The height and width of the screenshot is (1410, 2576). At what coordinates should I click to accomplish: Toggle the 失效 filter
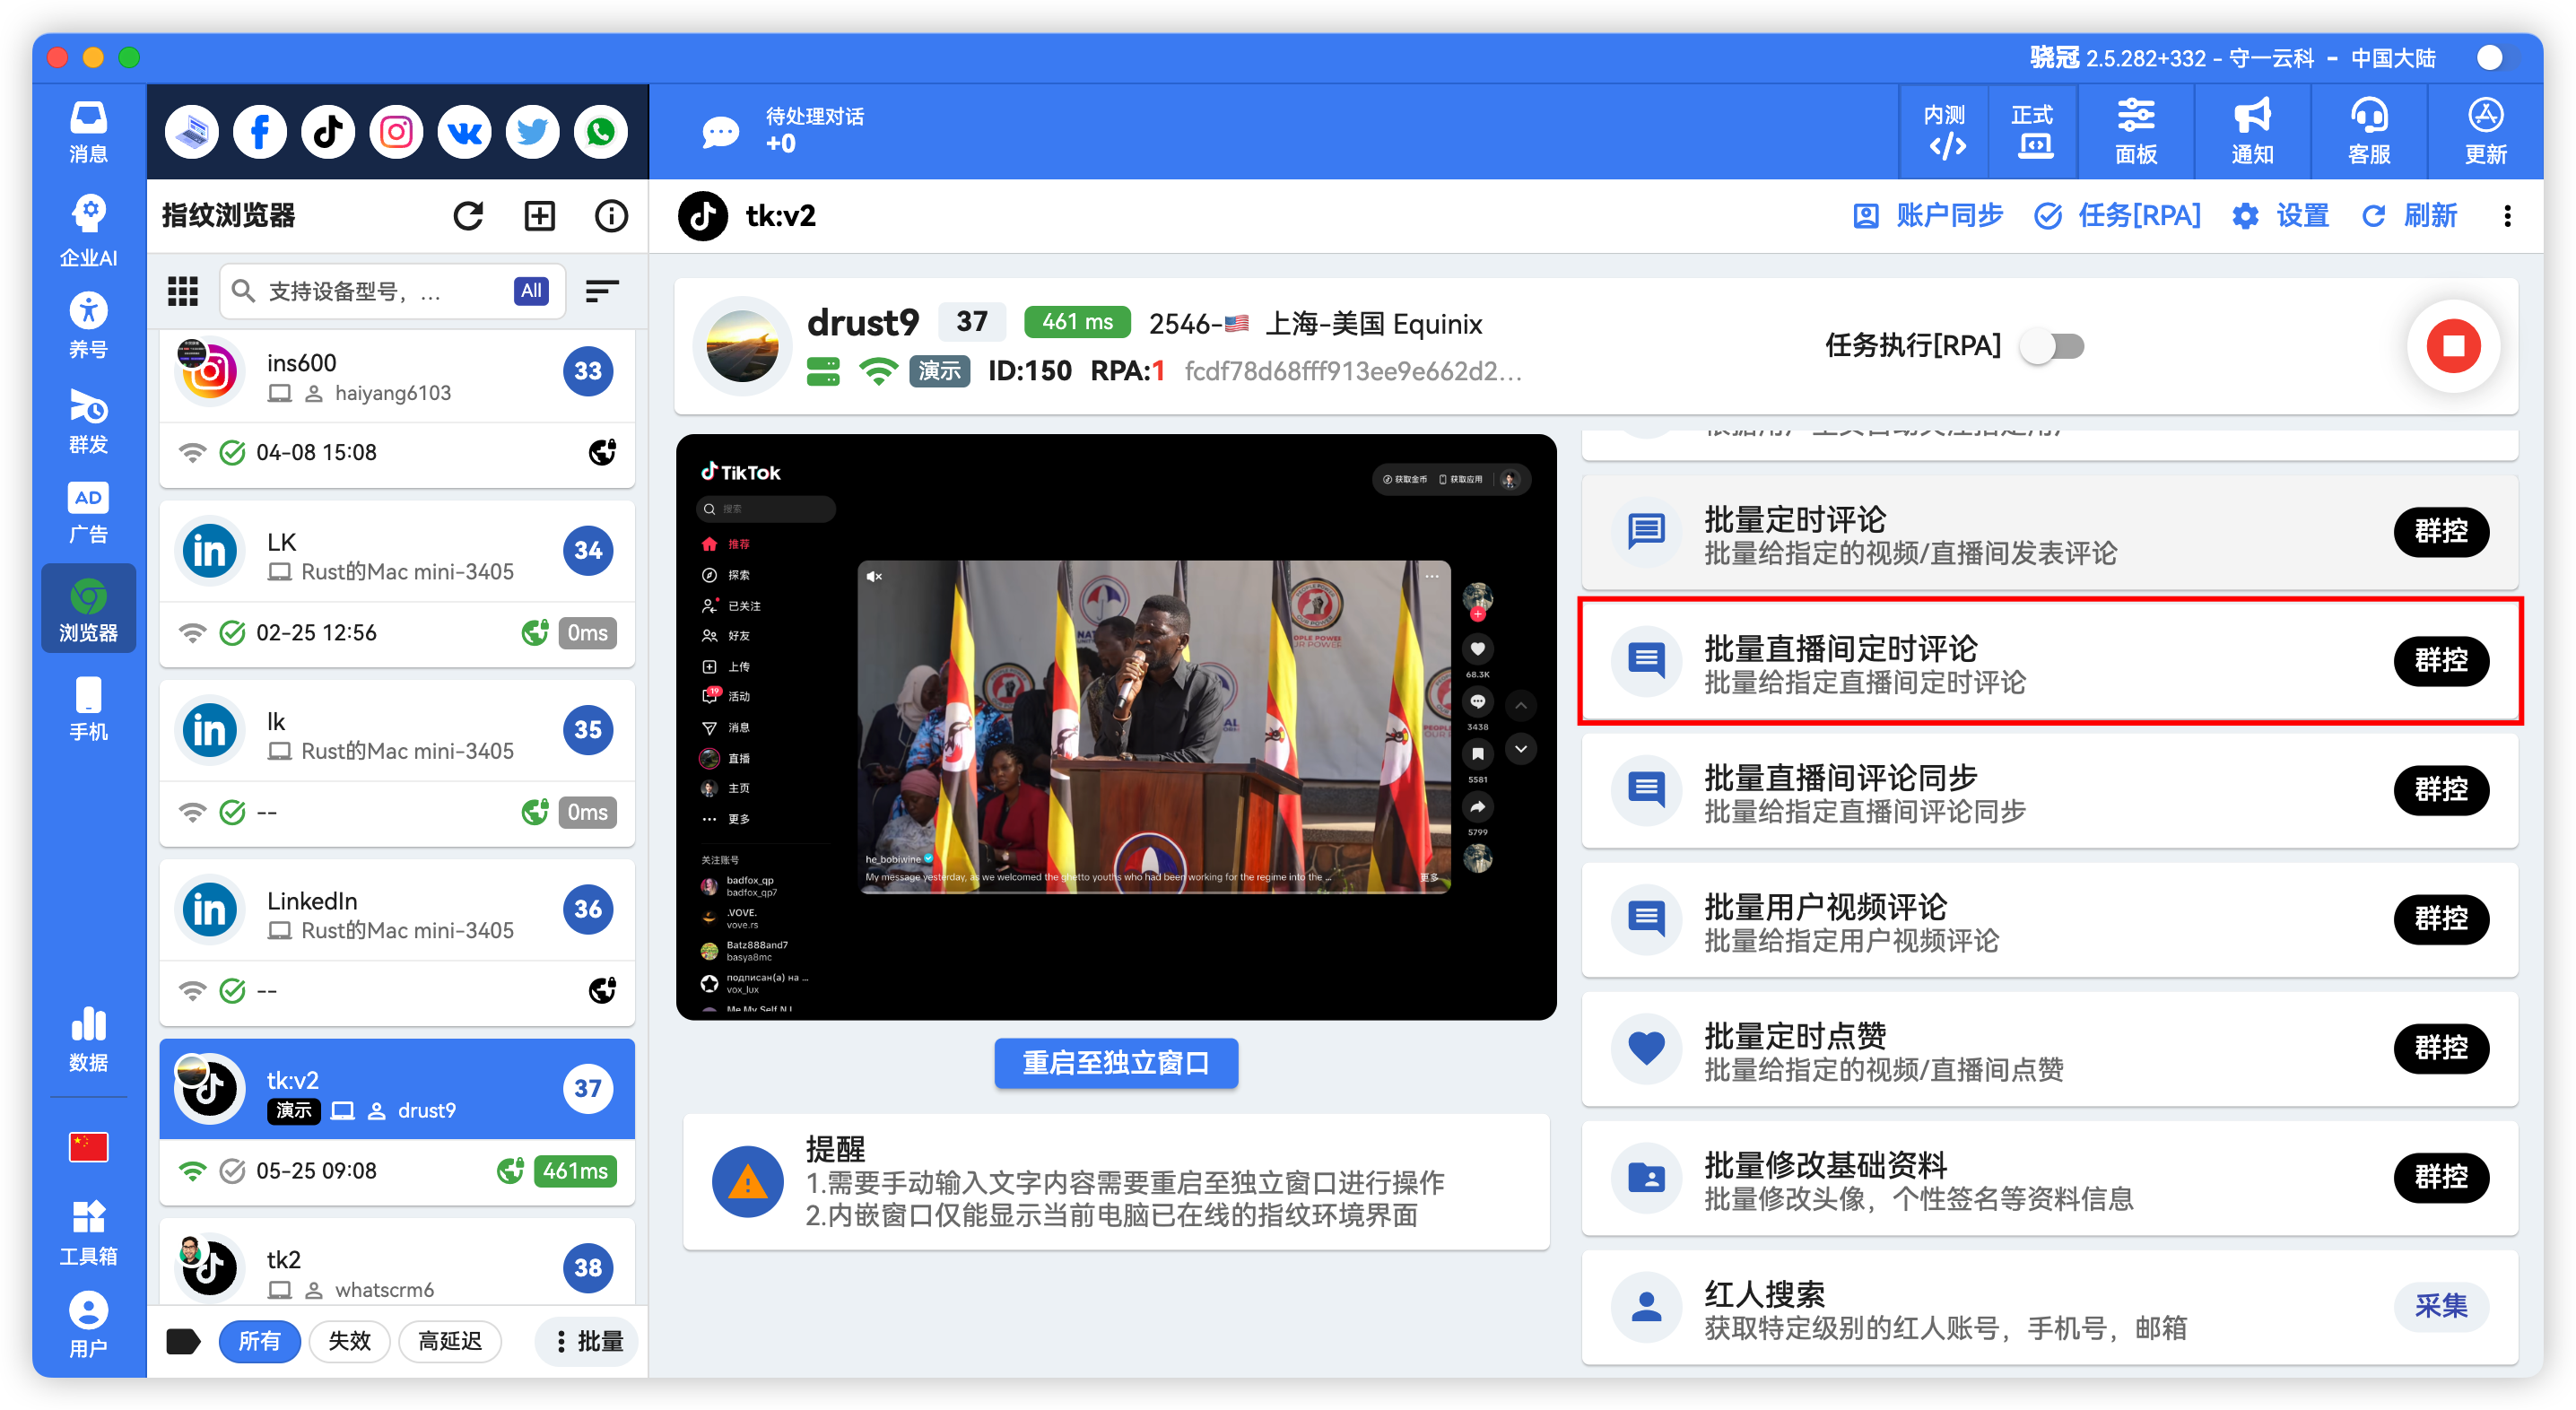point(349,1341)
